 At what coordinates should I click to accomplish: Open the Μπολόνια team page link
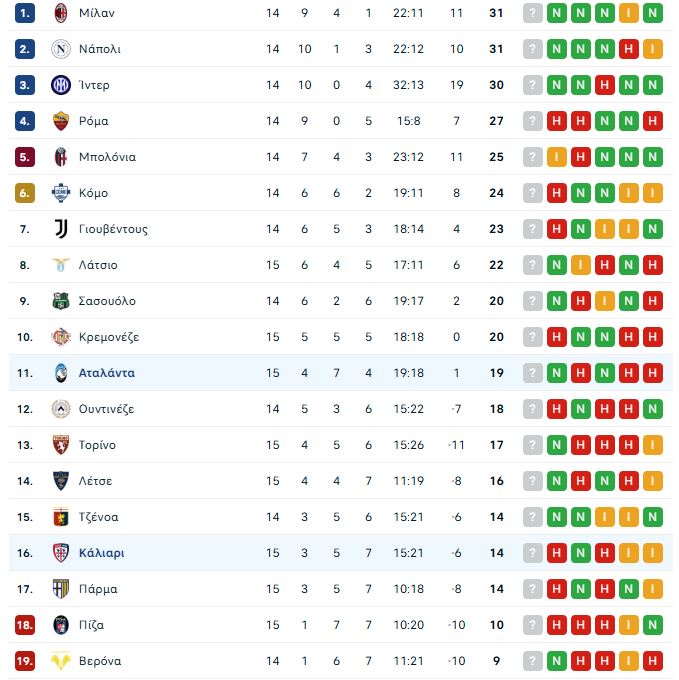coord(107,157)
